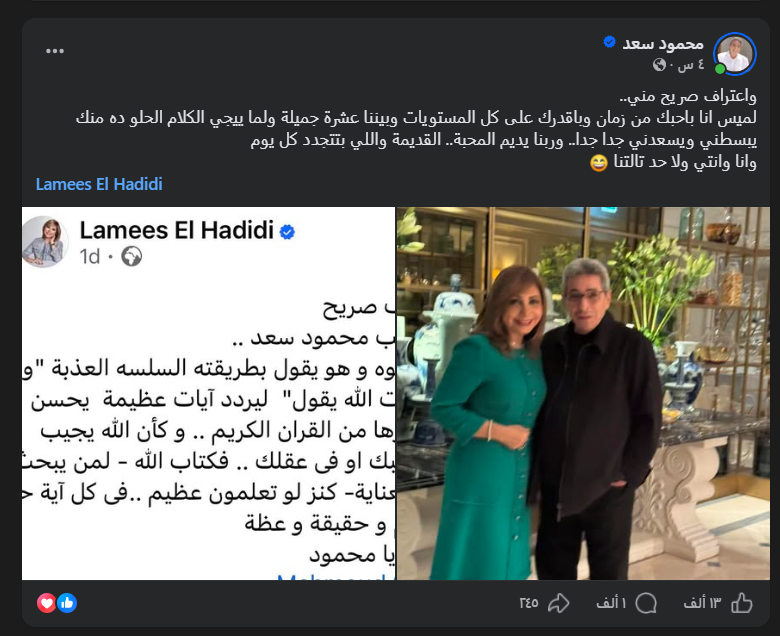Viewport: 780px width, 636px height.
Task: Click the laughing emoji in post text
Action: click(x=598, y=163)
